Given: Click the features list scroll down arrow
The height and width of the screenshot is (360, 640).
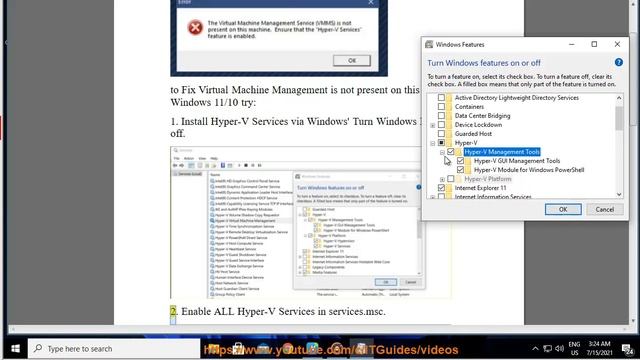Looking at the screenshot, I should (619, 194).
